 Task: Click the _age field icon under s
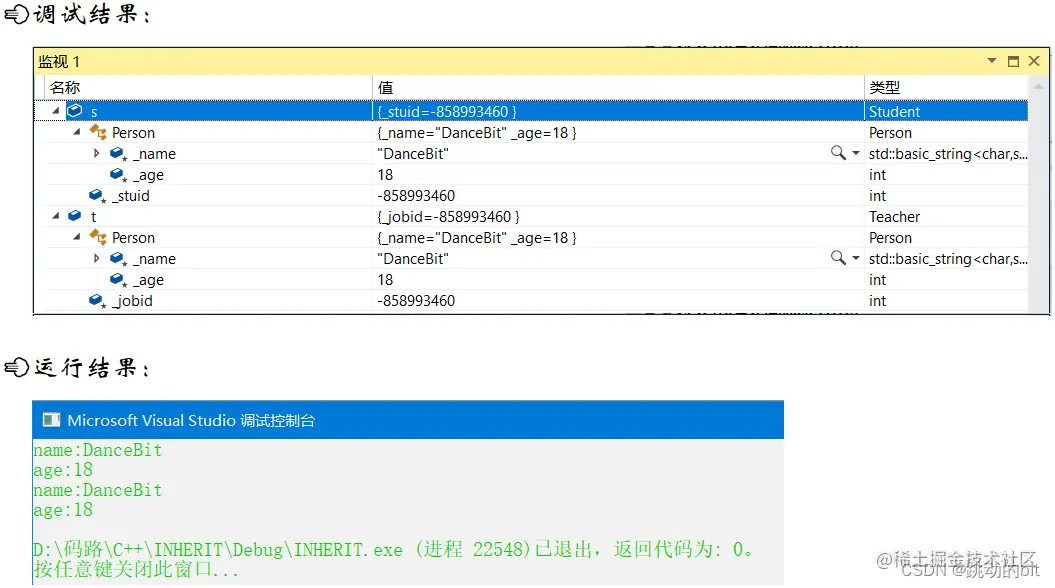pyautogui.click(x=118, y=175)
